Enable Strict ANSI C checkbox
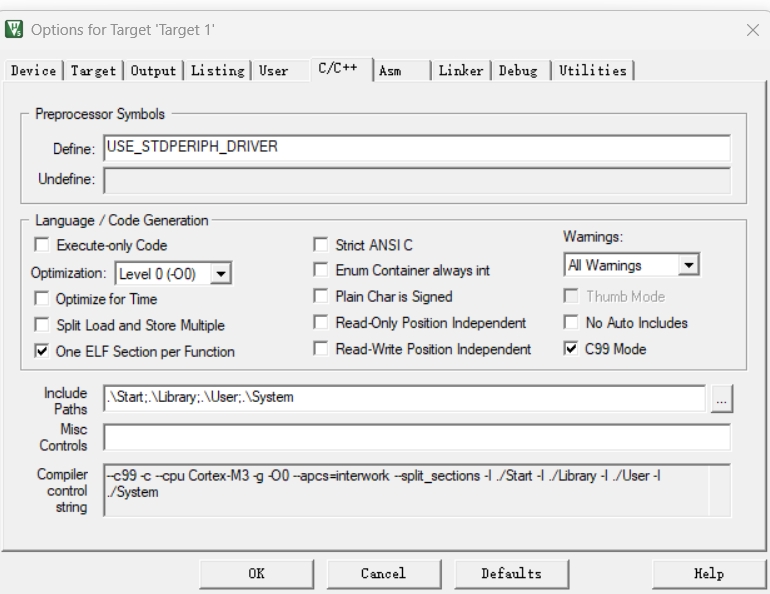 [x=321, y=244]
